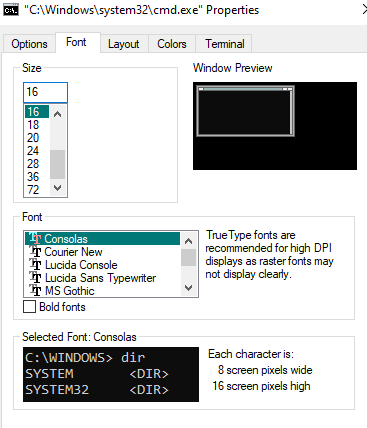Go to the Colors tab
367x428 pixels.
click(172, 44)
